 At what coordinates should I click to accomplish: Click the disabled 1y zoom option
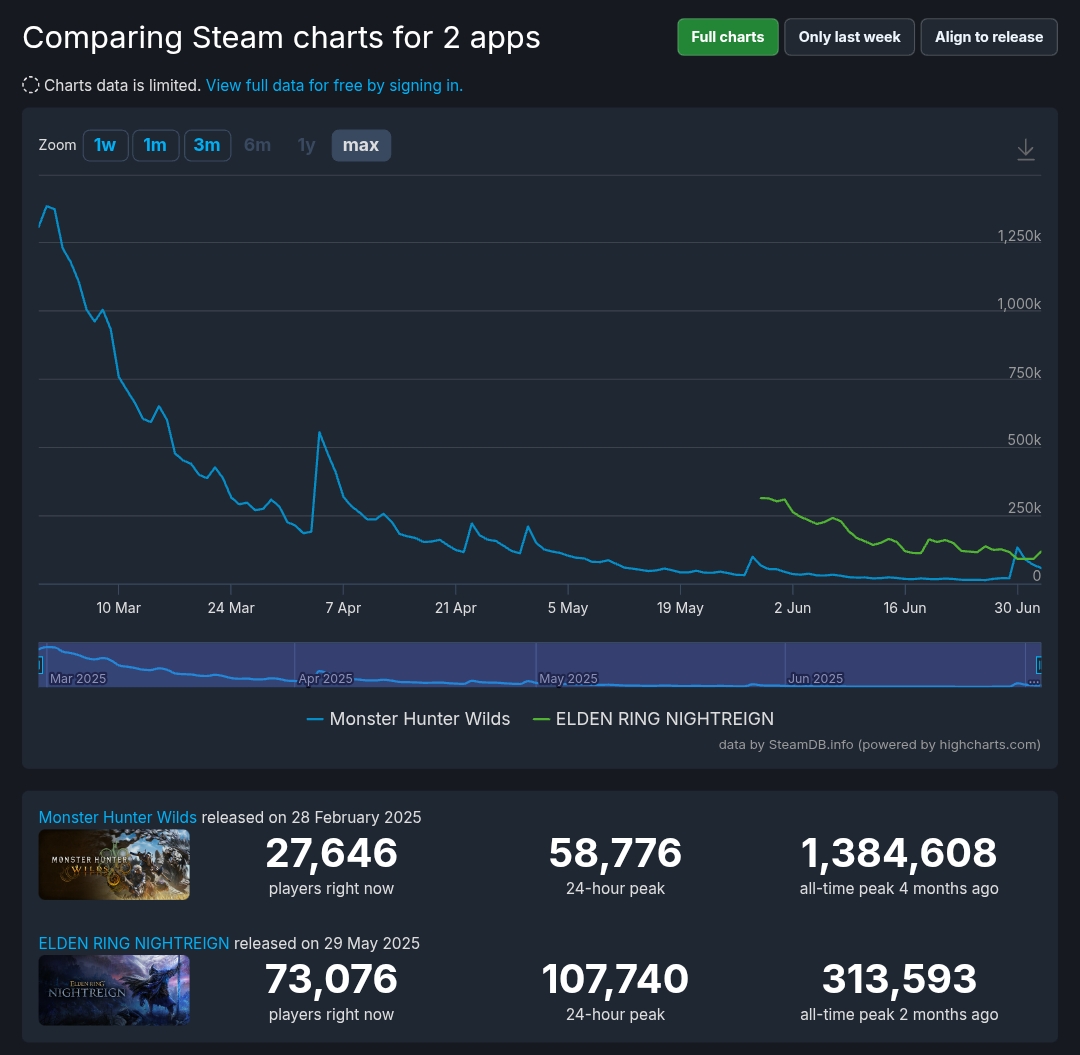(x=306, y=145)
